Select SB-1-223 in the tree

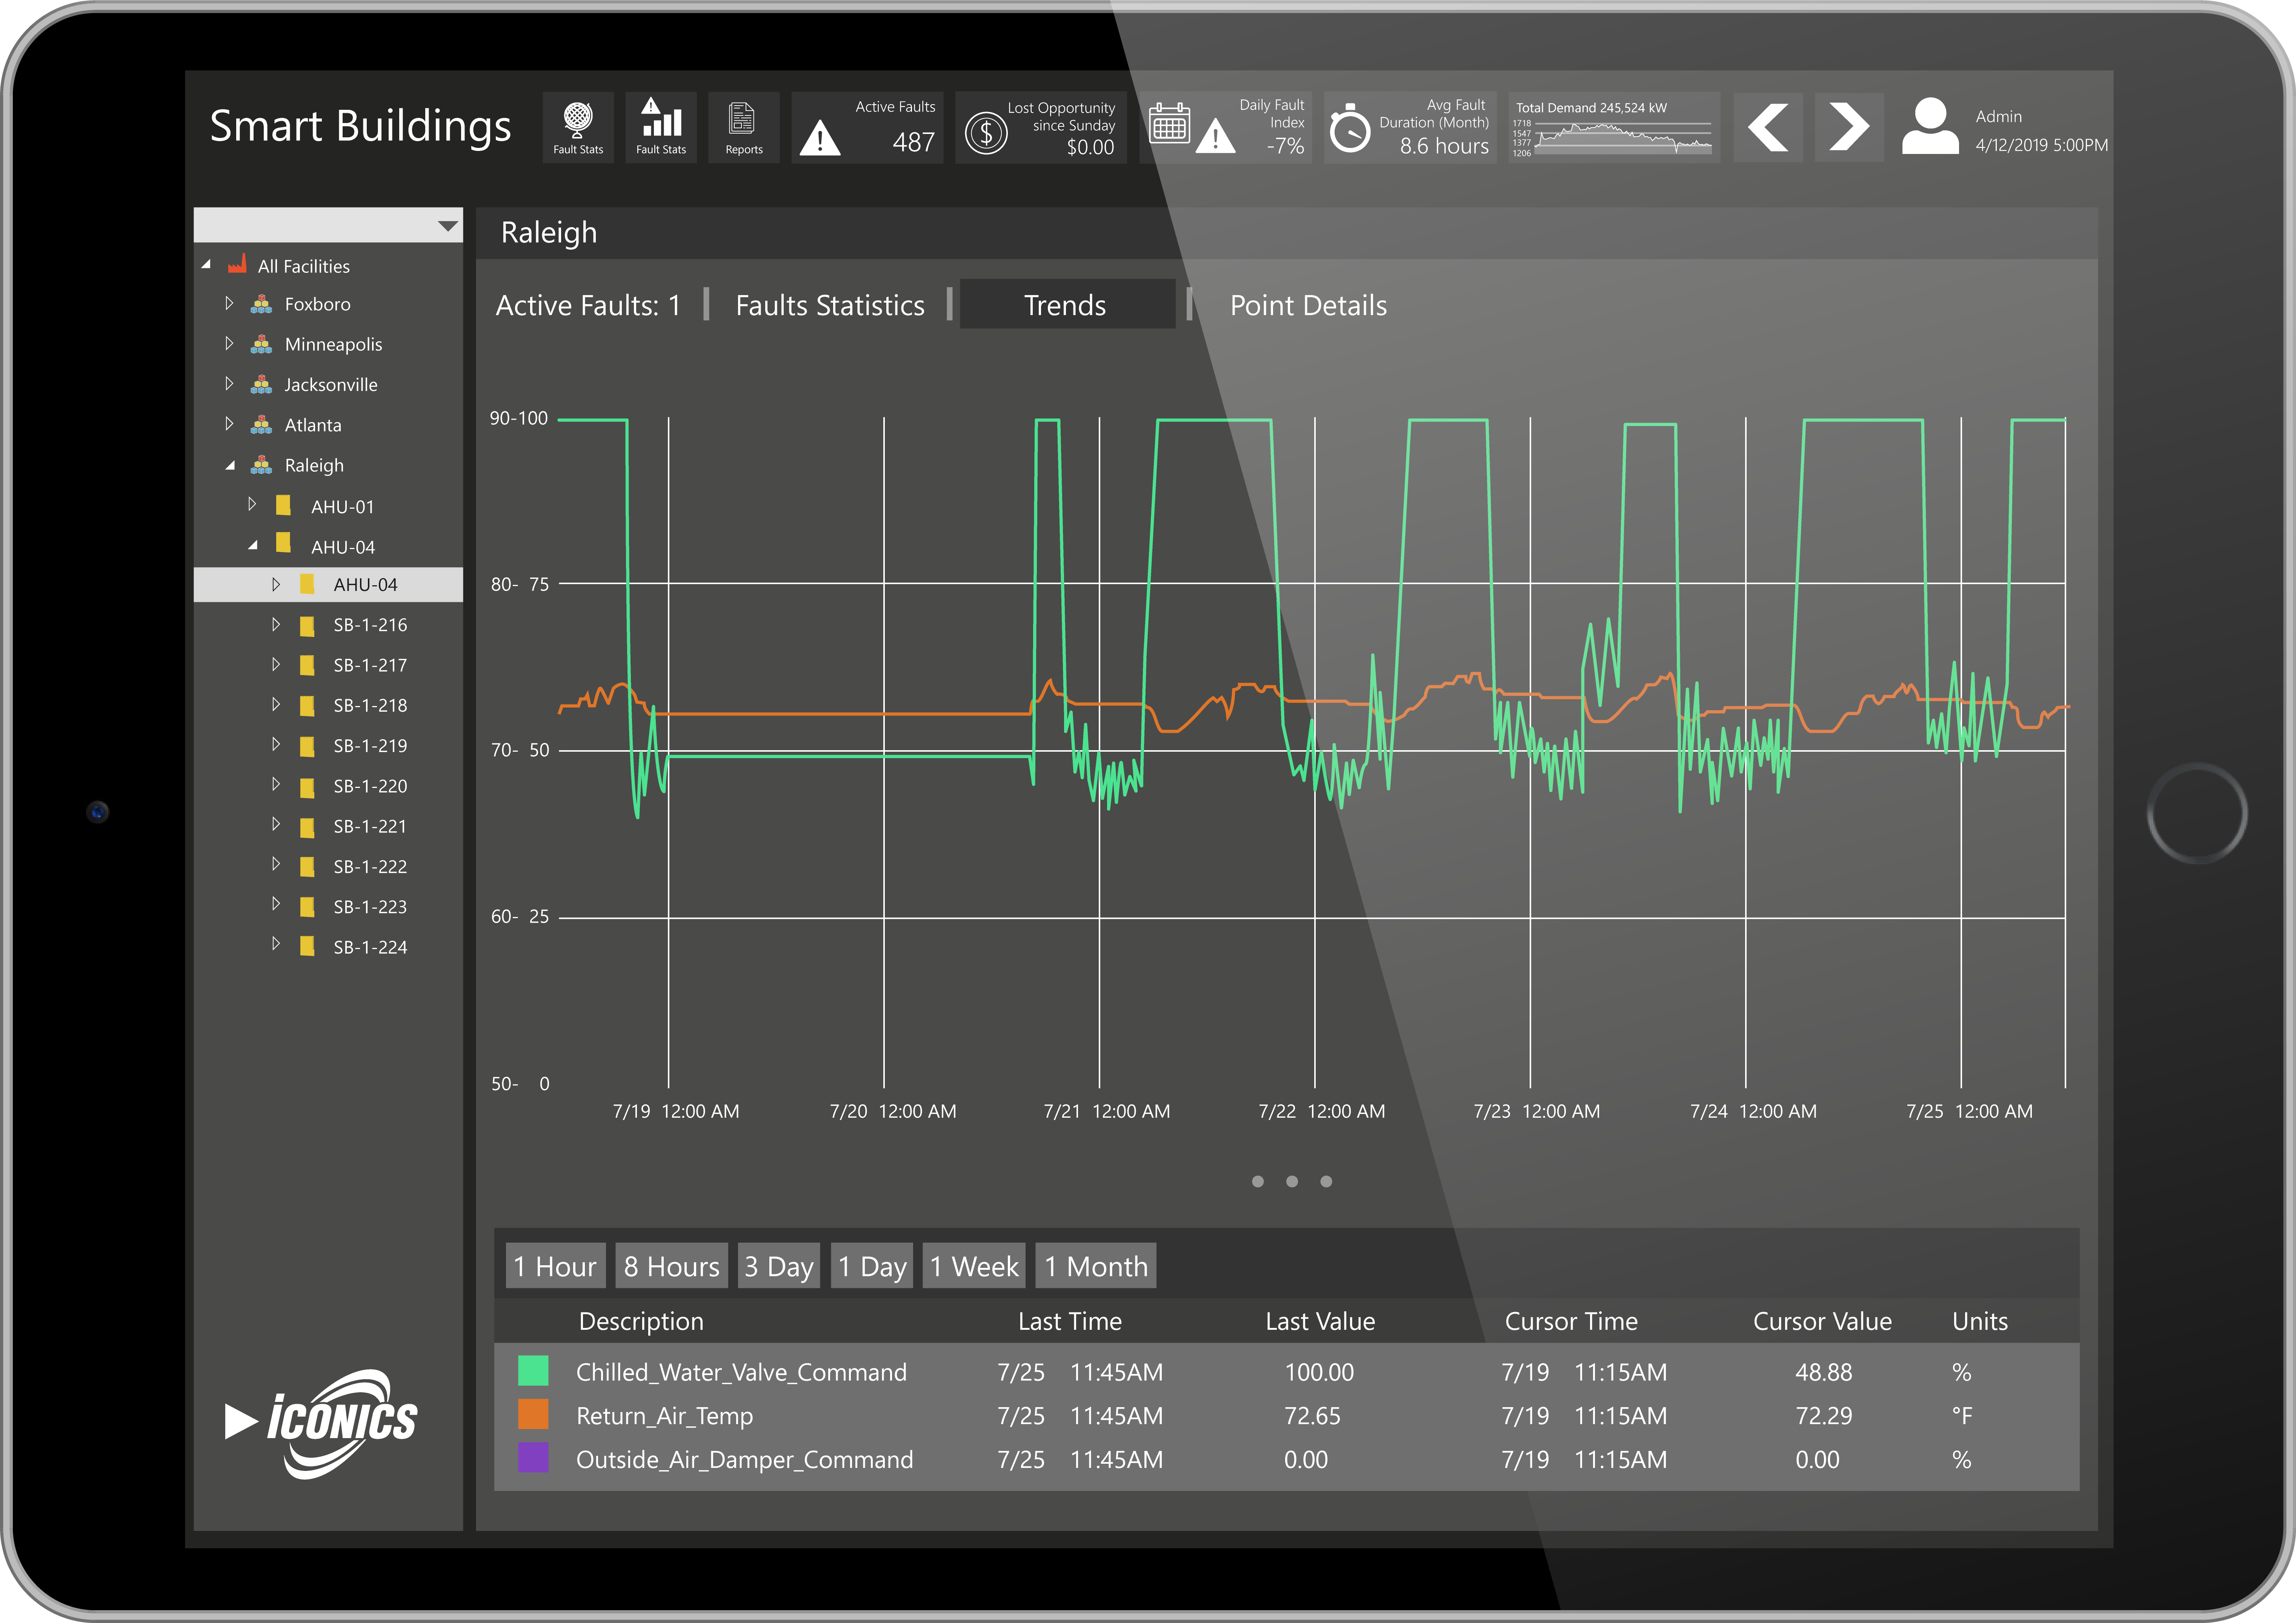[370, 907]
